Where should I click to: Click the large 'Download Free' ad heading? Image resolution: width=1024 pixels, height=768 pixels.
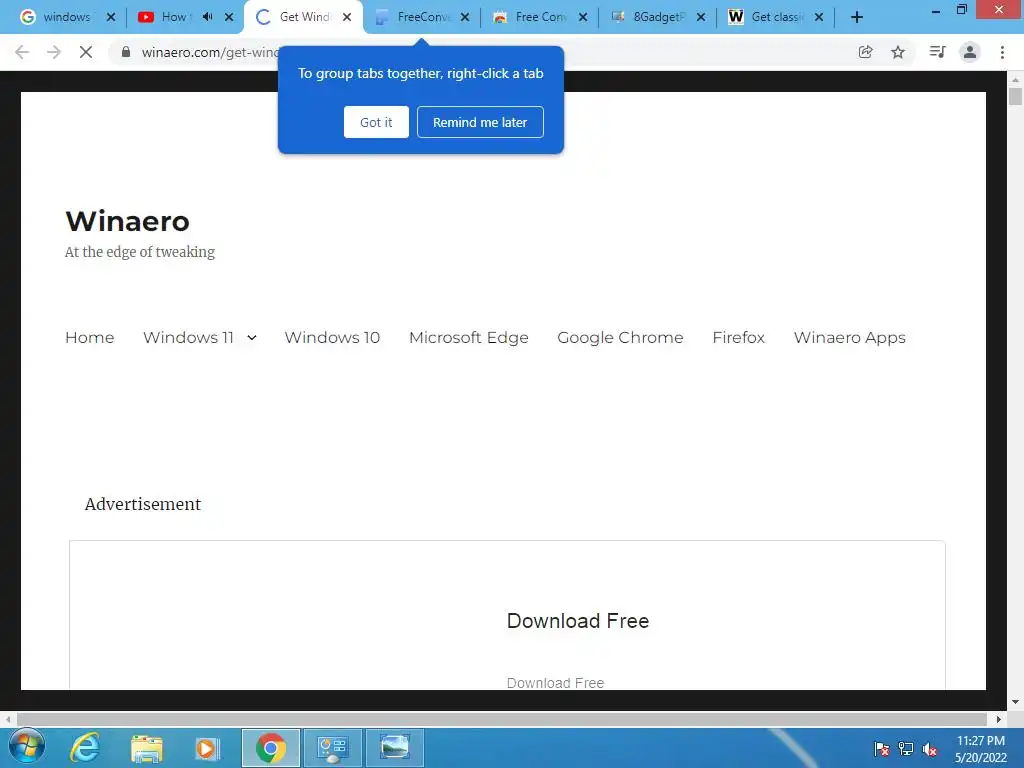coord(578,621)
